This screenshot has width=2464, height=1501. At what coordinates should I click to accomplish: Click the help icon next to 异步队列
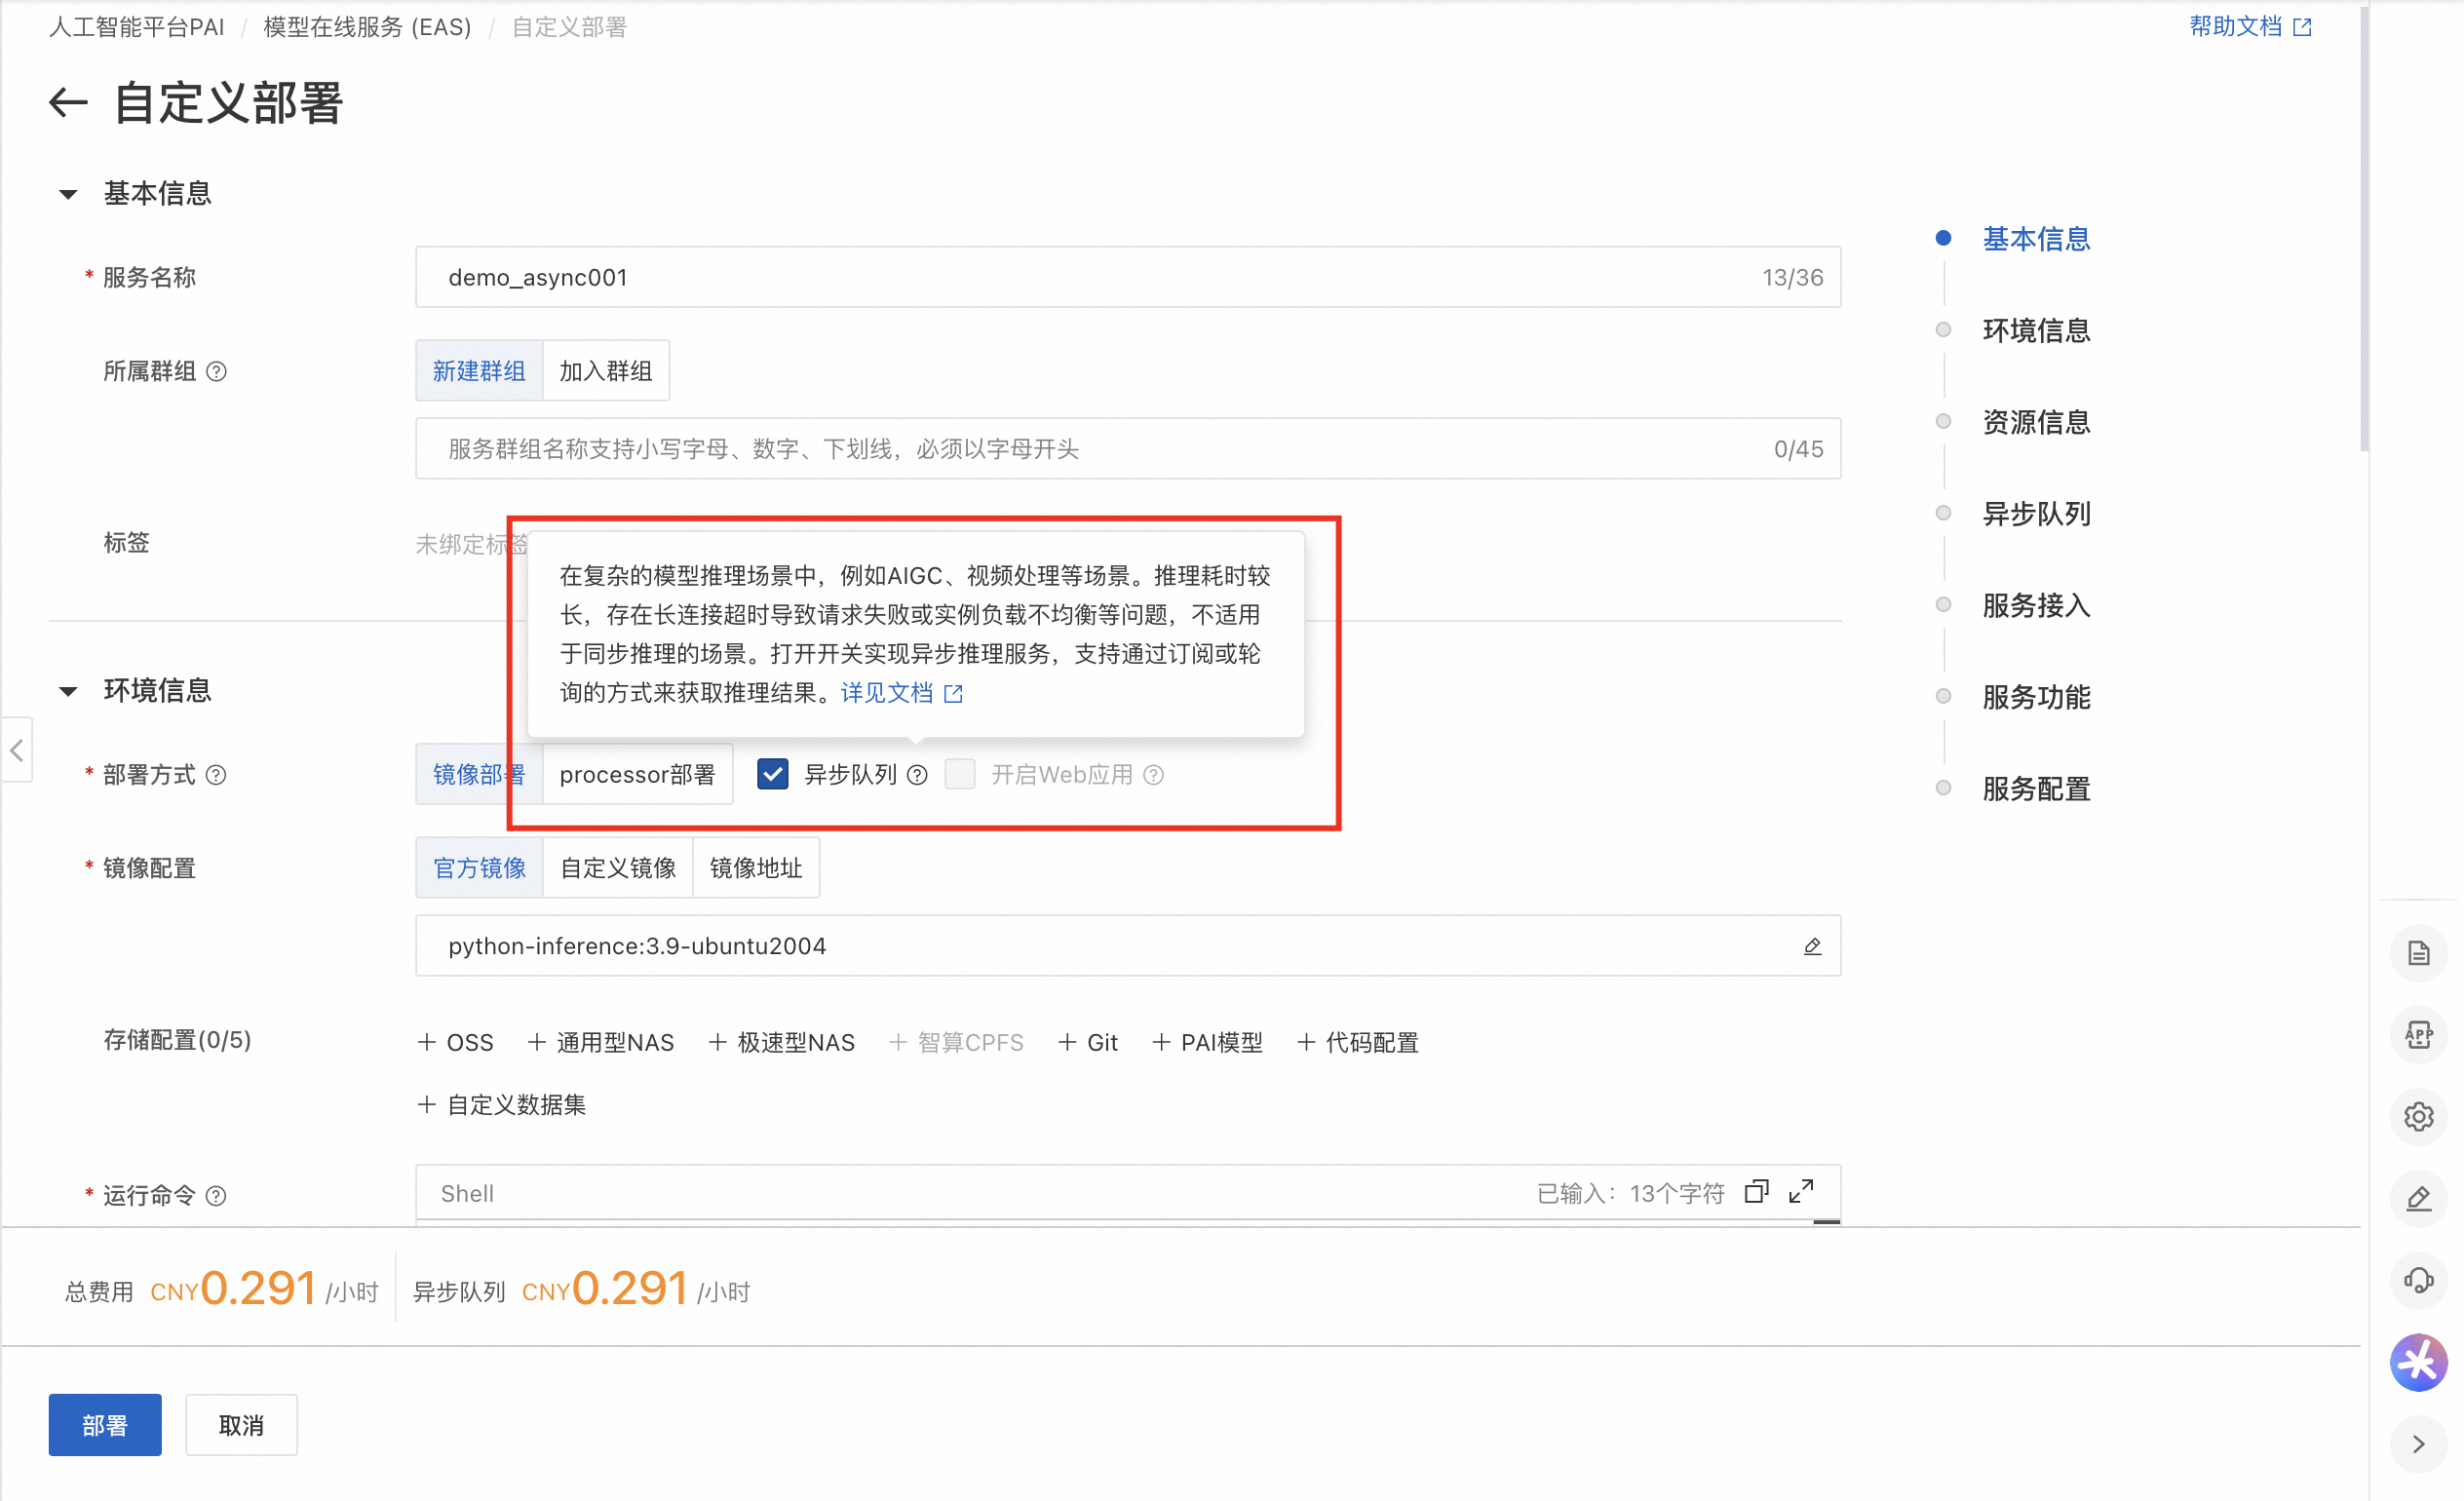point(917,775)
